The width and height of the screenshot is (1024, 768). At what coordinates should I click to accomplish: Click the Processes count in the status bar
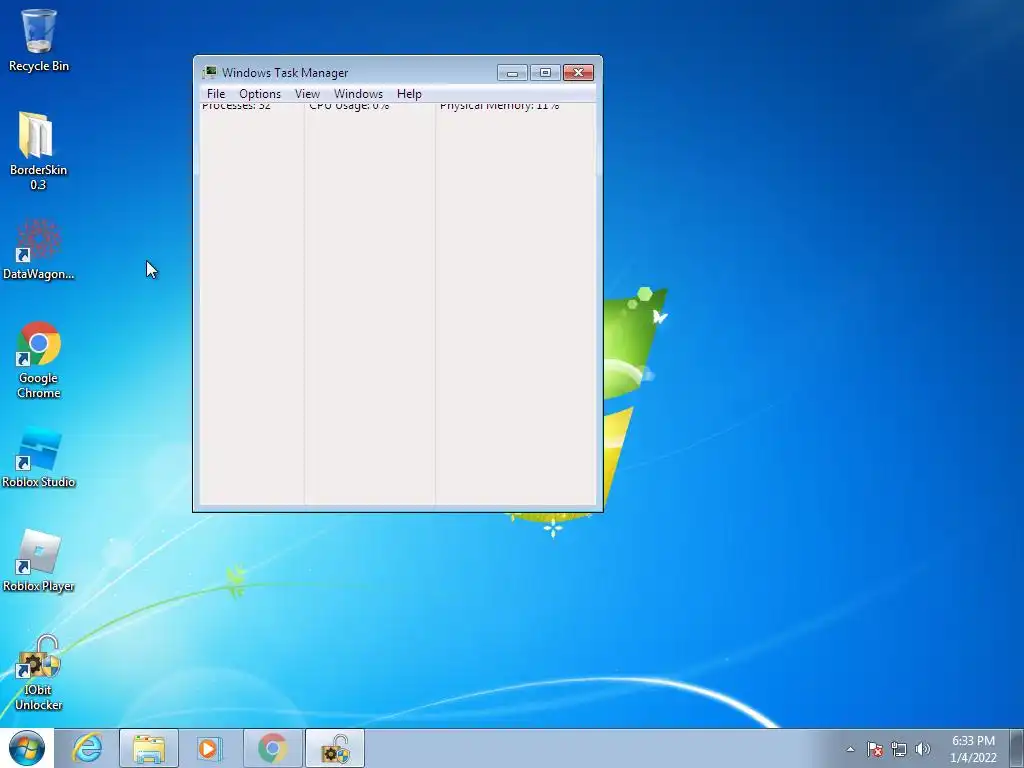[x=236, y=106]
